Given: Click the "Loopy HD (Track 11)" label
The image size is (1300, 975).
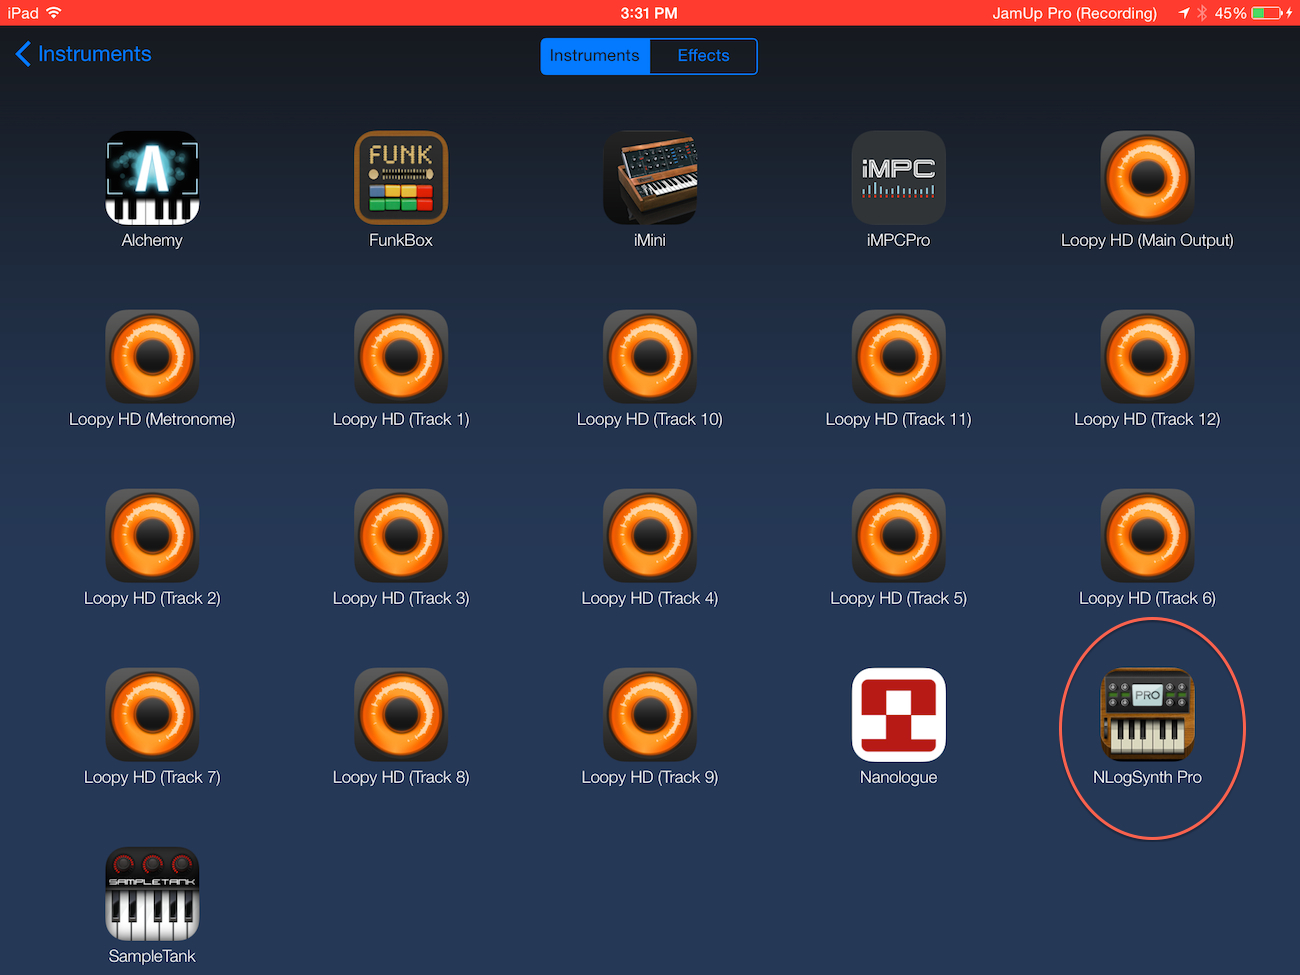Looking at the screenshot, I should [899, 419].
